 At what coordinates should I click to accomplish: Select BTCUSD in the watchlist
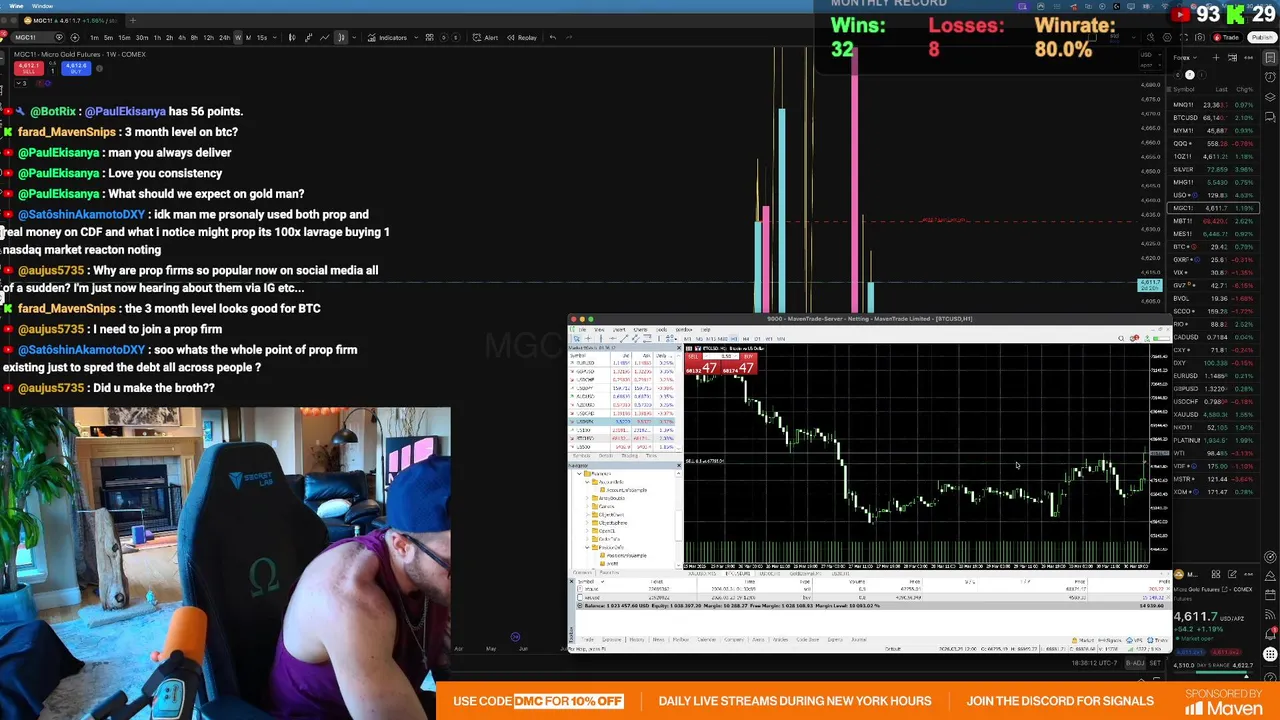coord(1213,117)
